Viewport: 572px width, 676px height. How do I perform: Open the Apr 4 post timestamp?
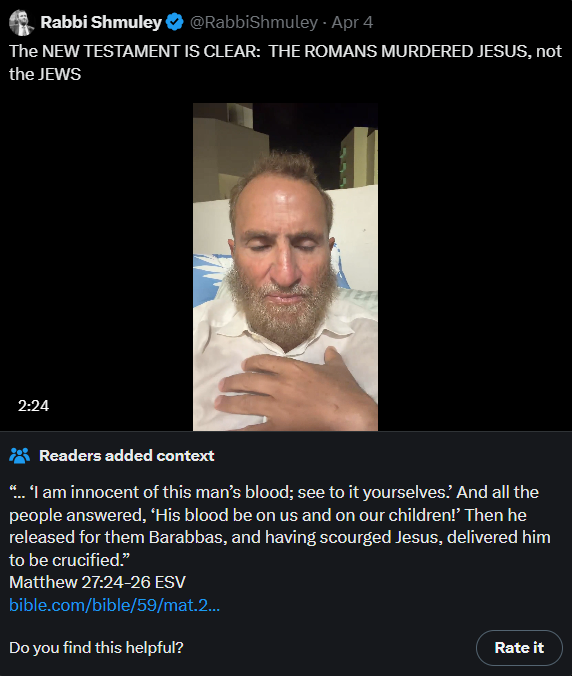(x=352, y=22)
